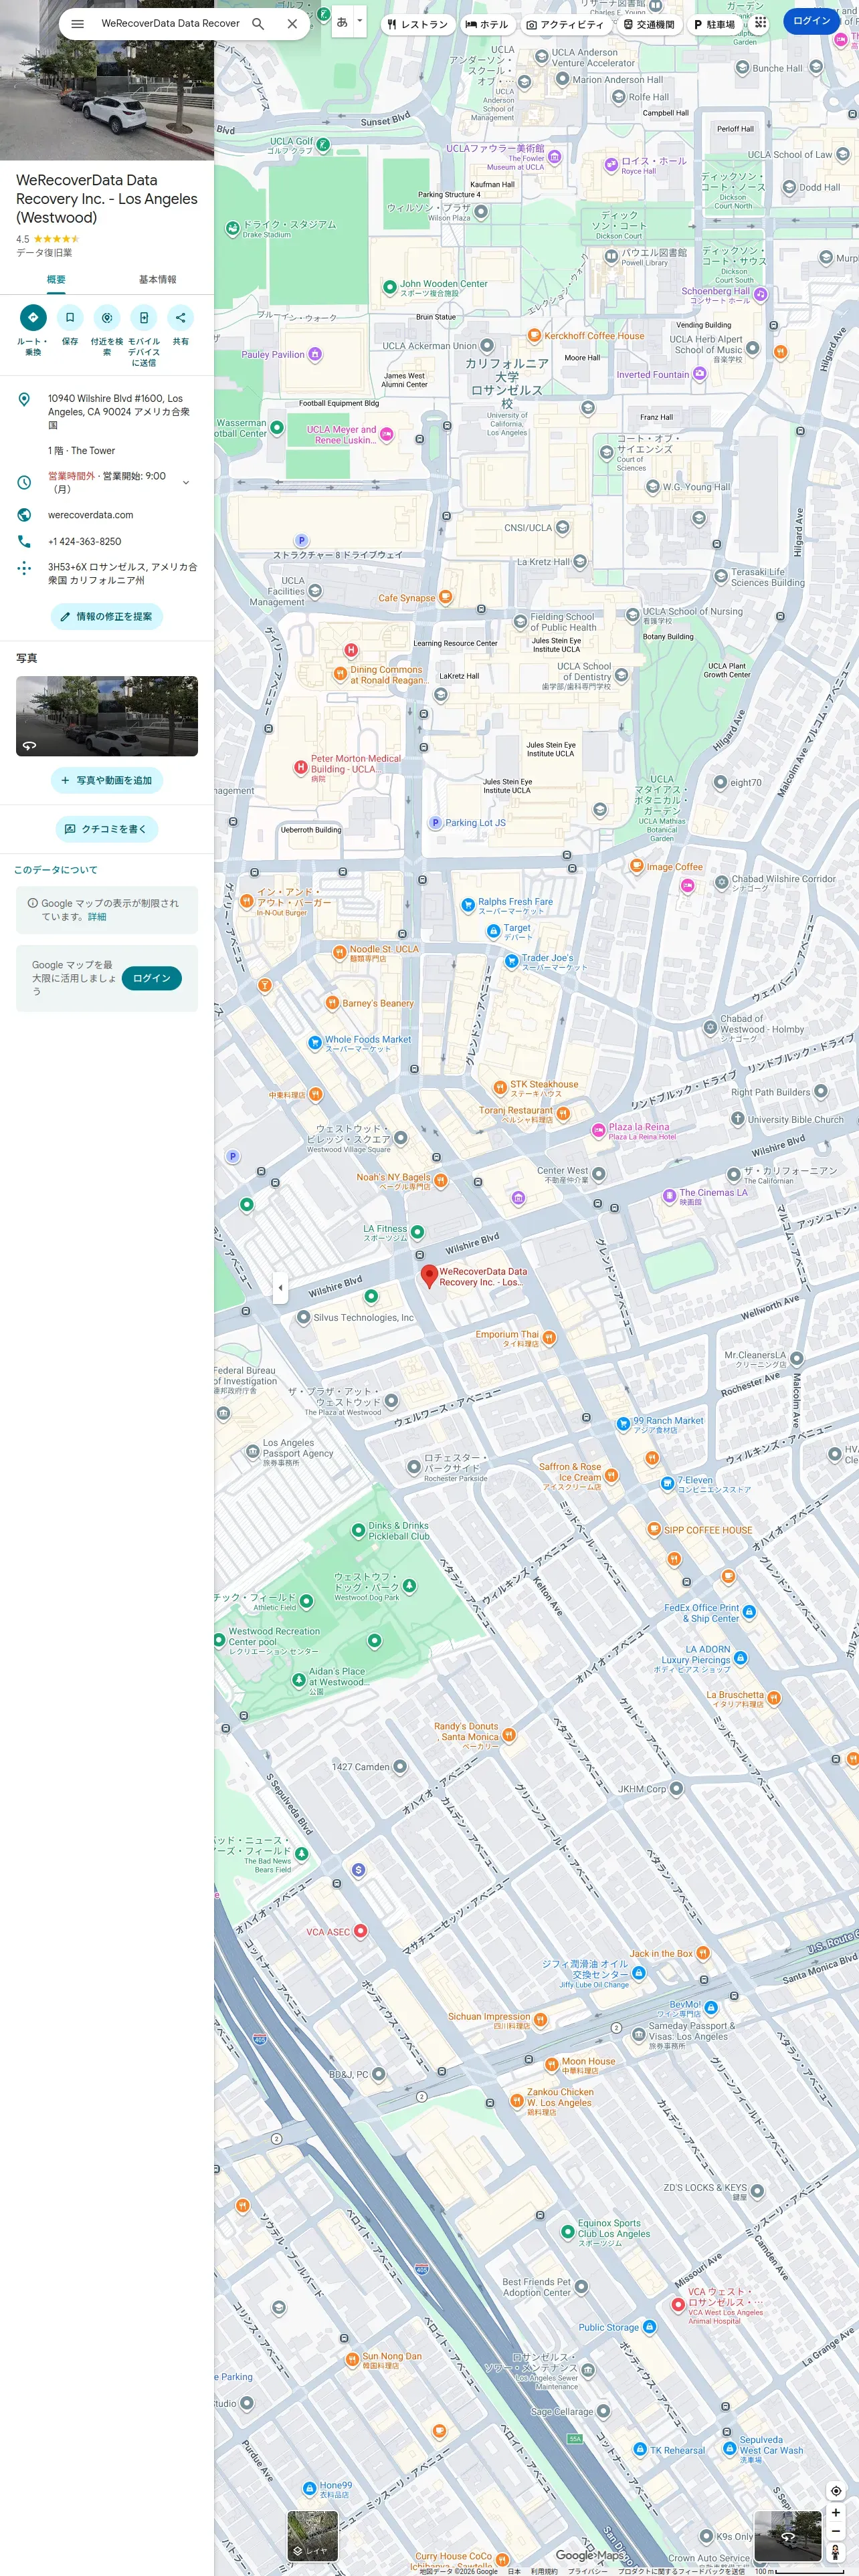859x2576 pixels.
Task: Filter map by アクティビティ chip
Action: [565, 24]
